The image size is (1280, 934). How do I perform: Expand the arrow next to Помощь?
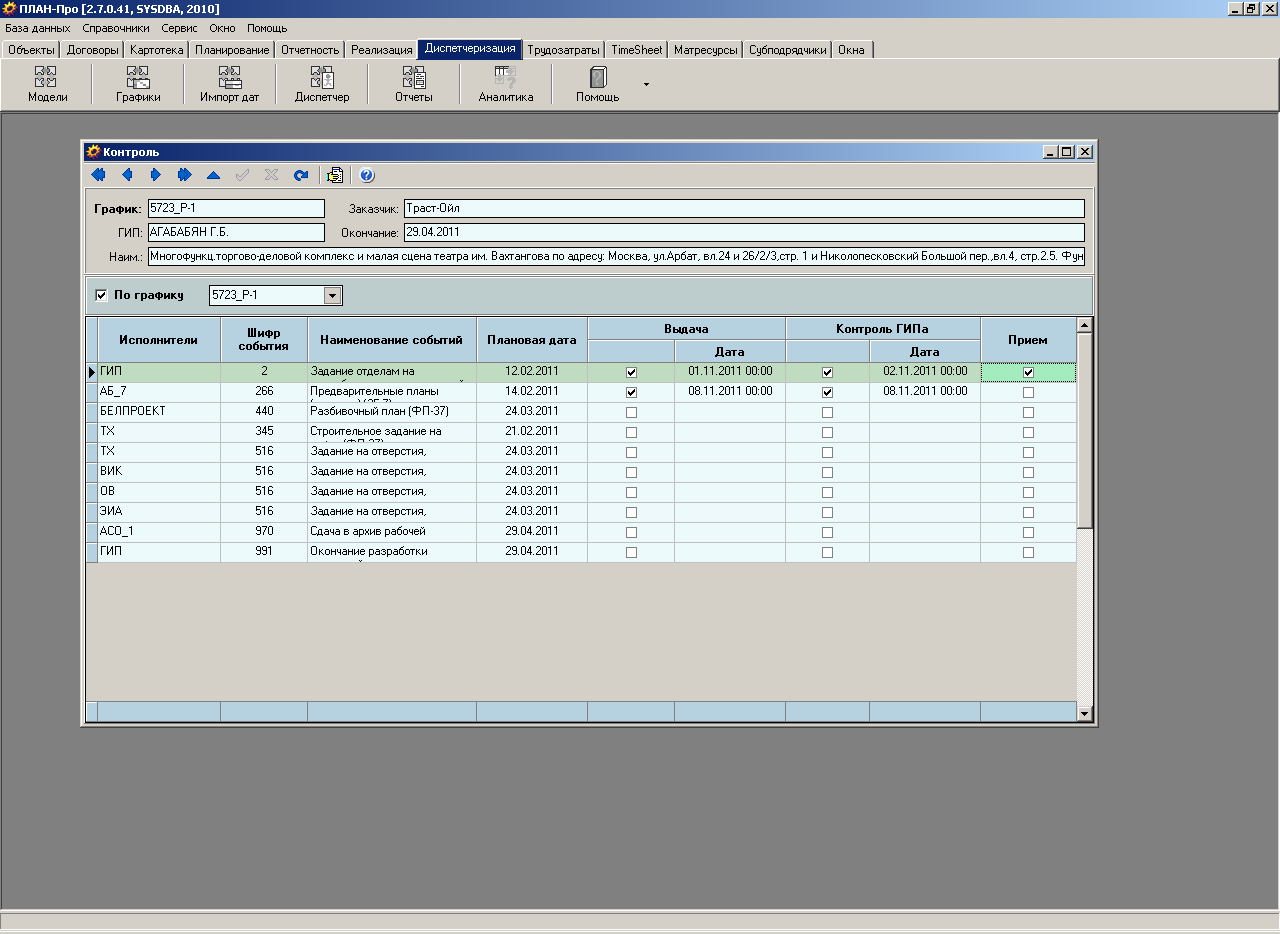pos(646,84)
